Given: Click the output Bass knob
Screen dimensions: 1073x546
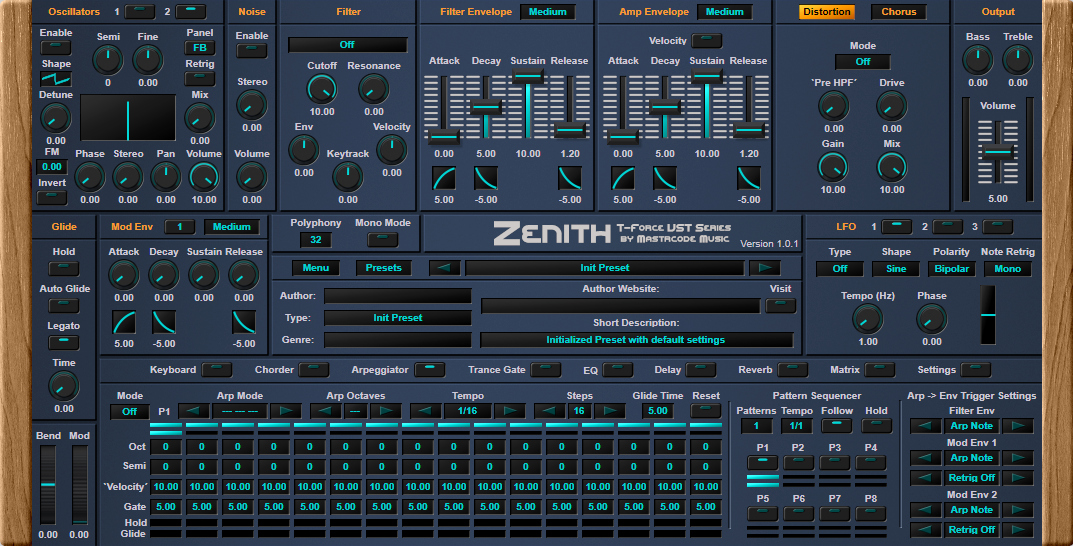Looking at the screenshot, I should [x=977, y=60].
